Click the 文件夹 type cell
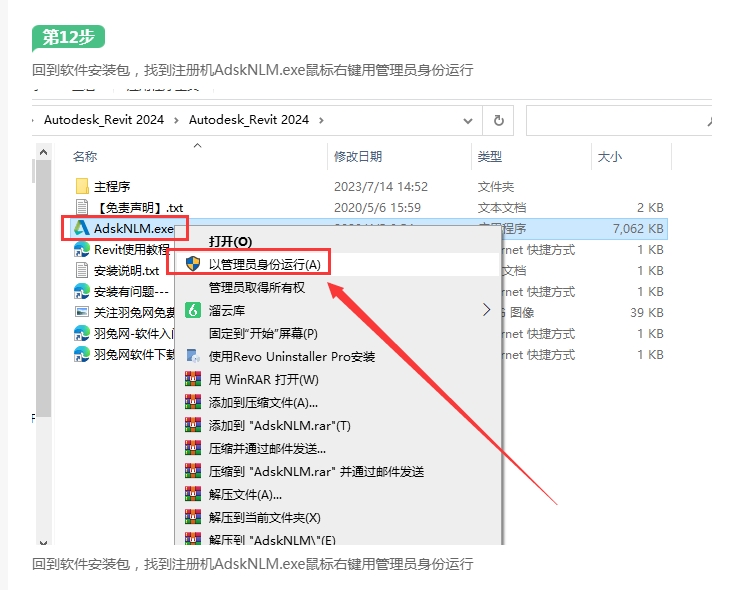 (x=495, y=186)
